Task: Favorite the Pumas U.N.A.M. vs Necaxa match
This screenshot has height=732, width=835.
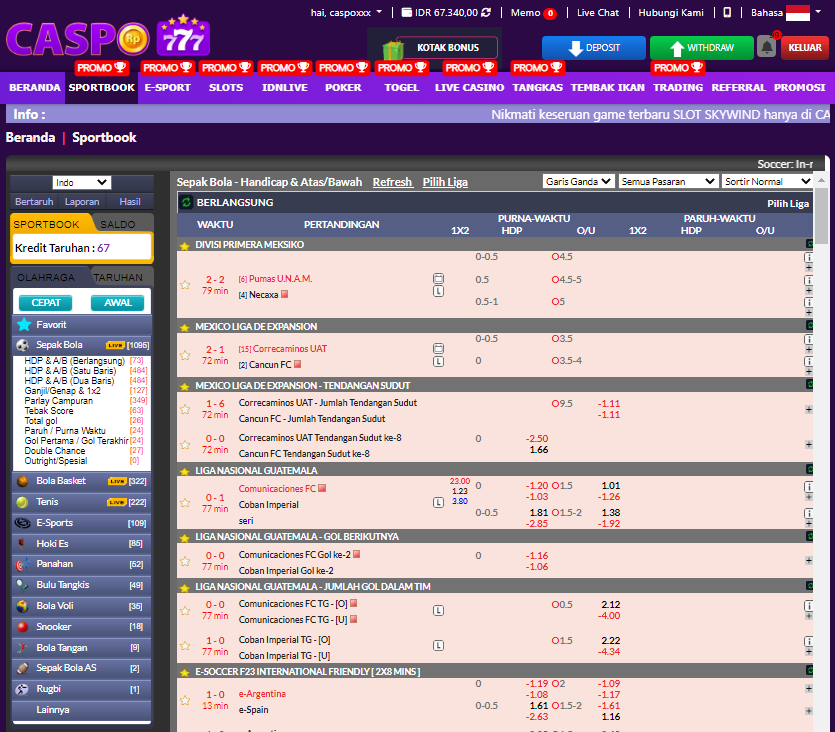Action: 185,285
